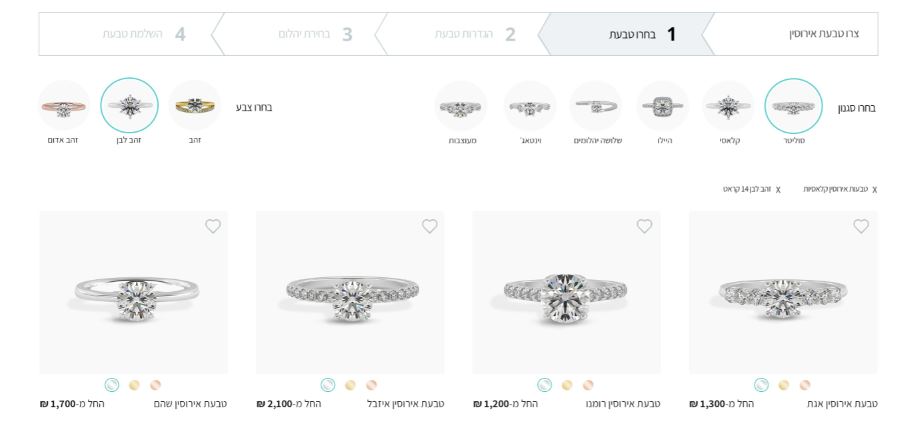Select the מעוצבות style ring icon
The image size is (909, 448).
tap(461, 106)
